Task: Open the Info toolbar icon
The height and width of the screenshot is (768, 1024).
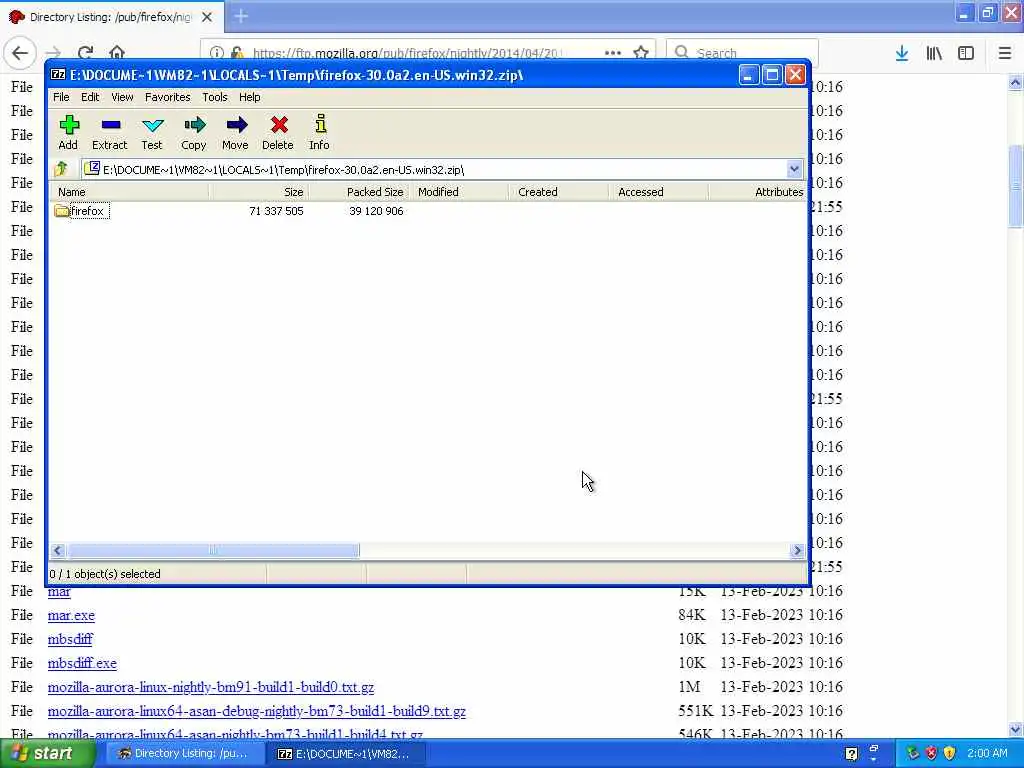Action: tap(319, 133)
